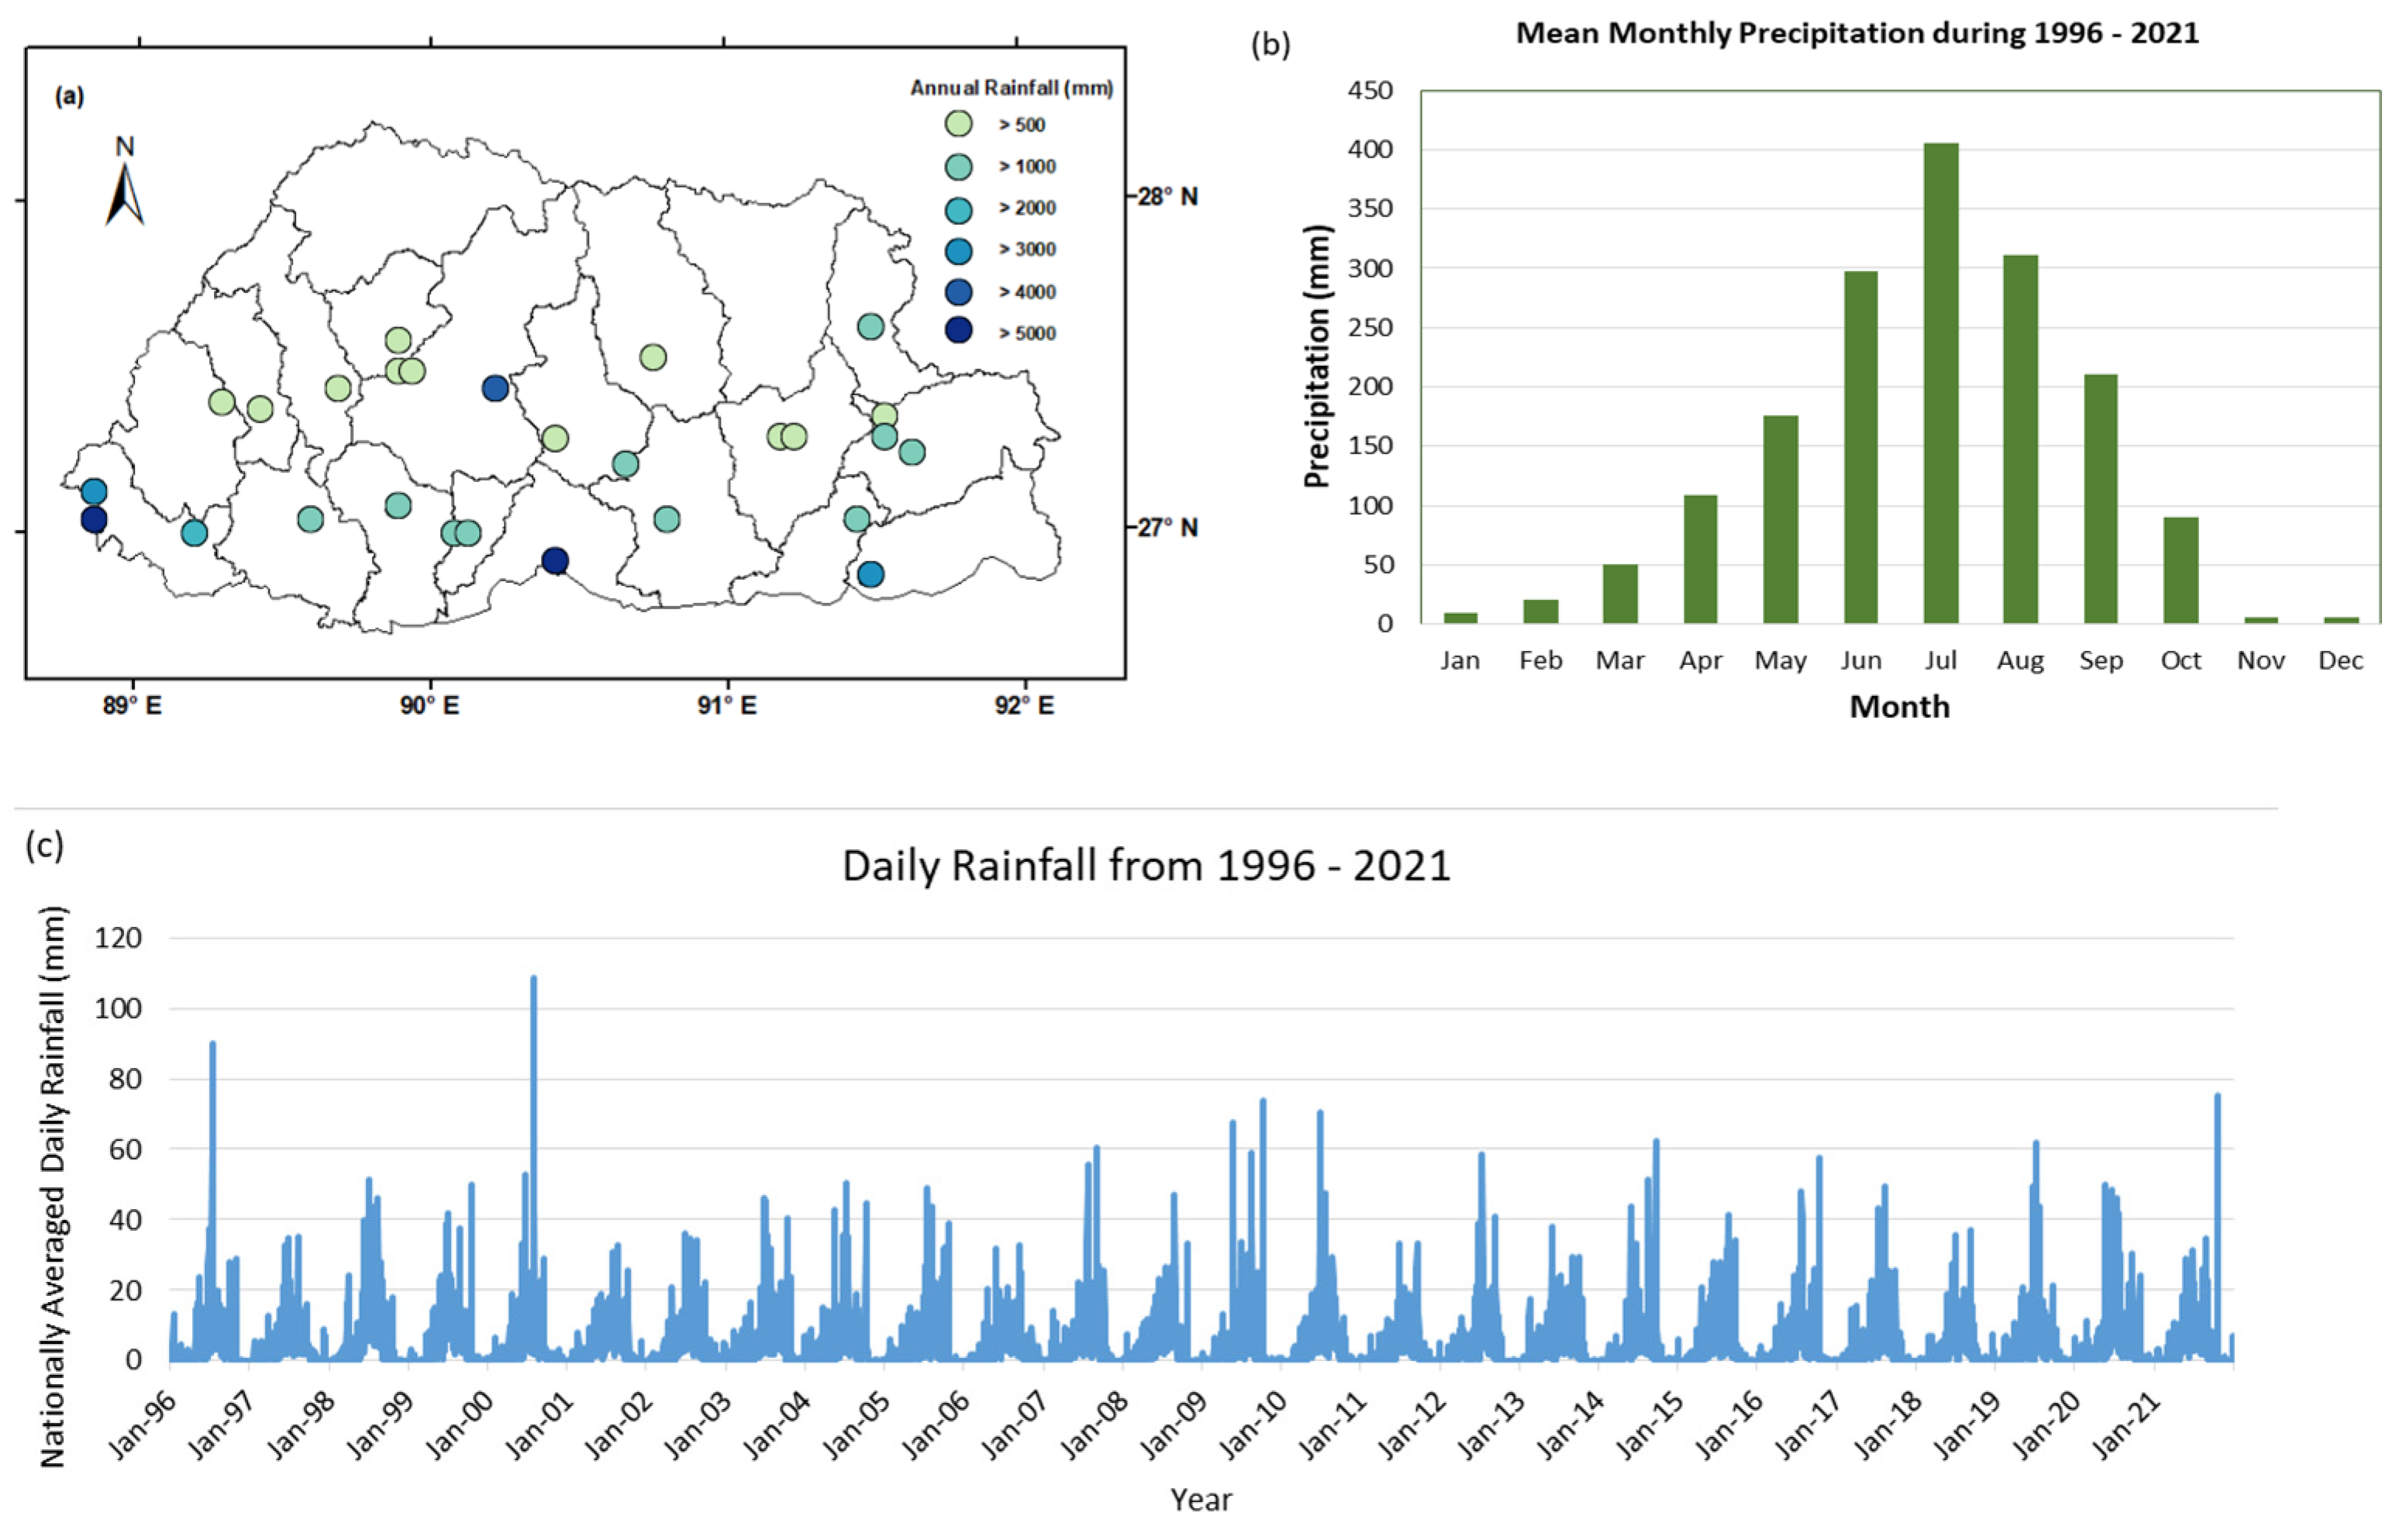
Task: Click the Annual Rainfall (mm) legend heading
Action: (1011, 88)
